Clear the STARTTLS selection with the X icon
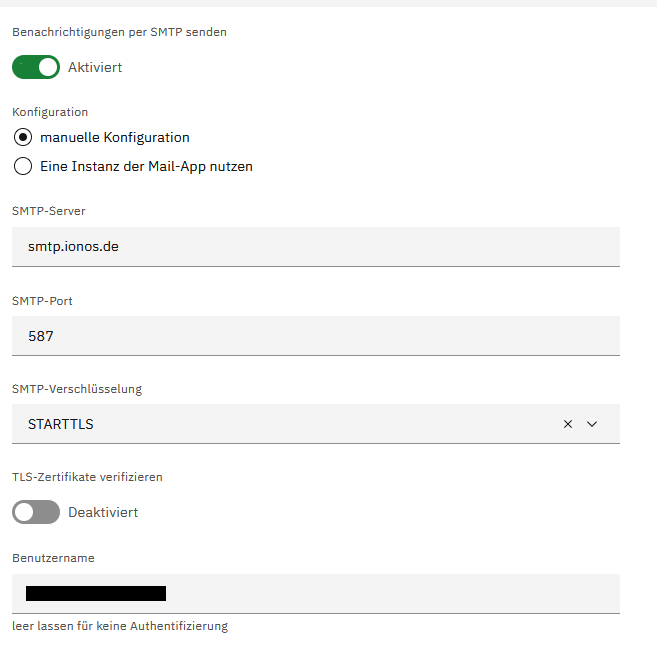 tap(568, 424)
